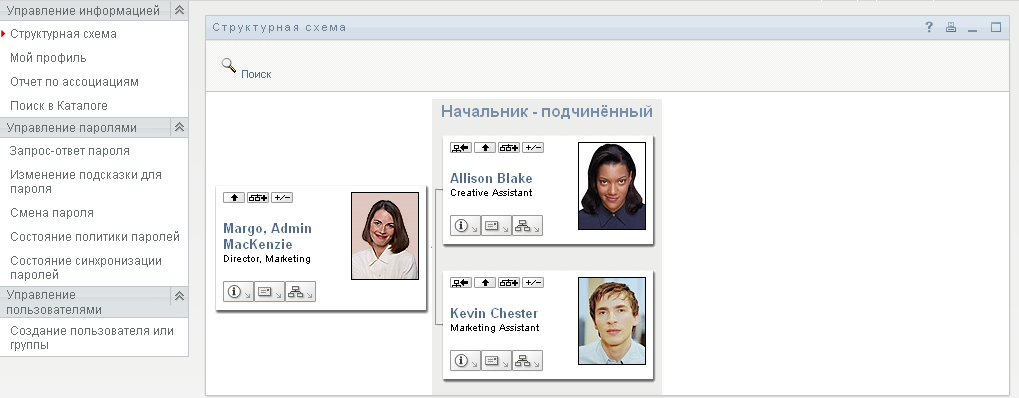Open Состояние политики паролей
1019x398 pixels.
click(x=95, y=237)
